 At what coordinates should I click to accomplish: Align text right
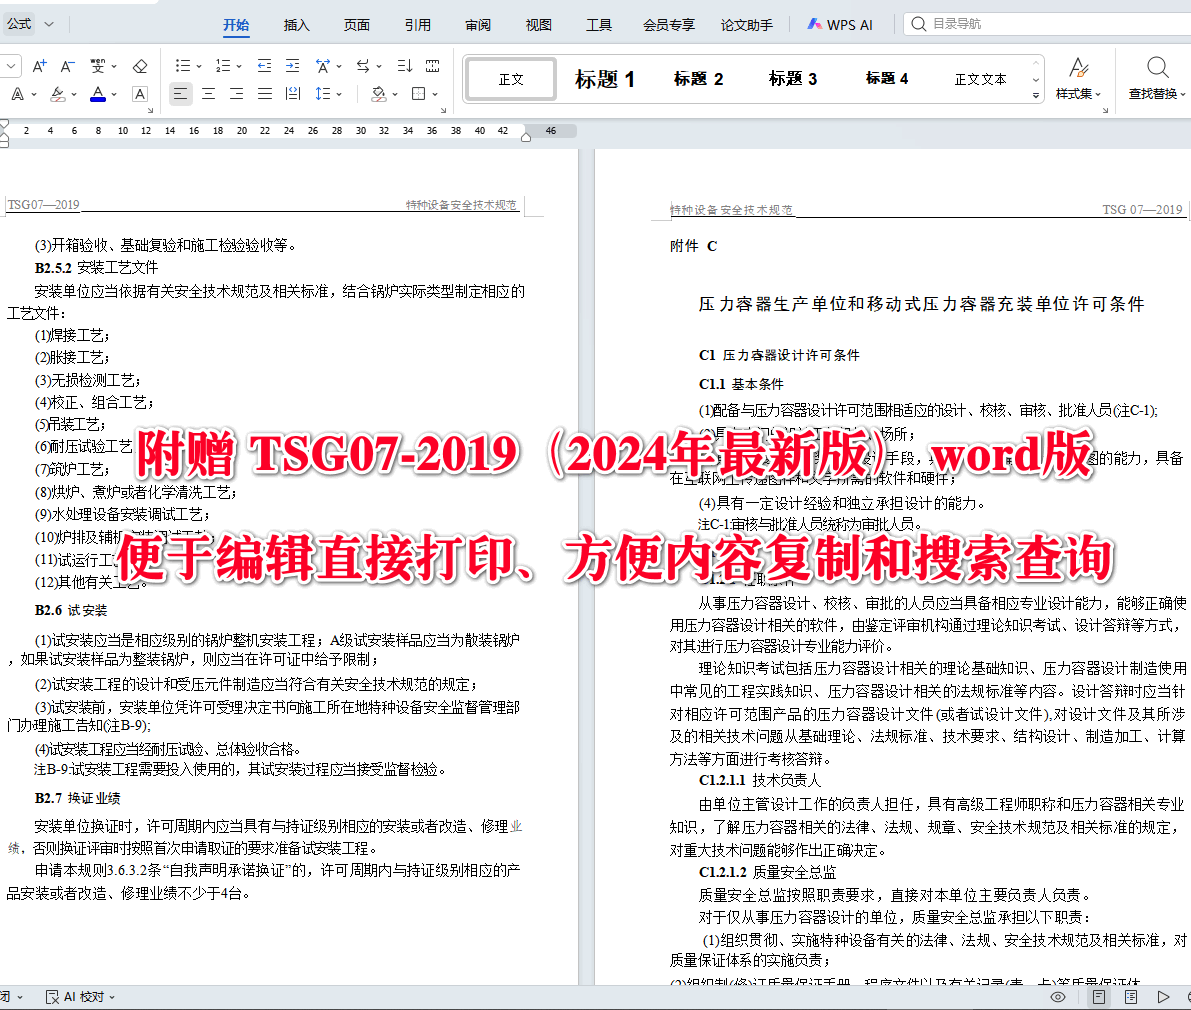(x=236, y=94)
